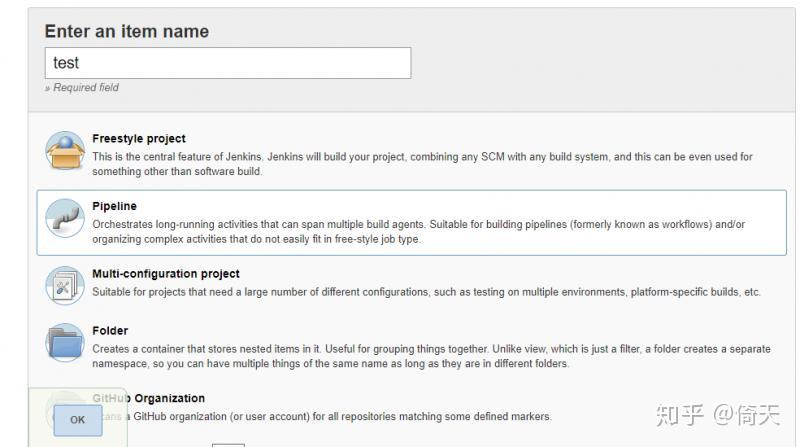Click the Required field hint text
Screen dimensions: 800x447
pyautogui.click(x=82, y=88)
